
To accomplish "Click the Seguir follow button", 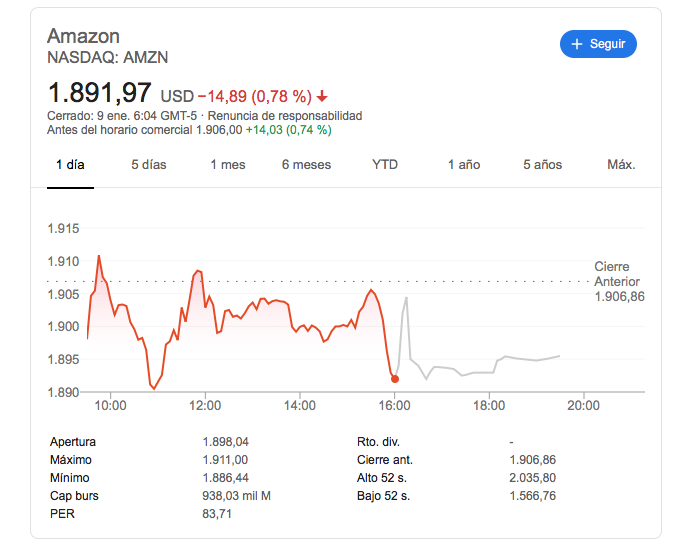I will tap(598, 44).
